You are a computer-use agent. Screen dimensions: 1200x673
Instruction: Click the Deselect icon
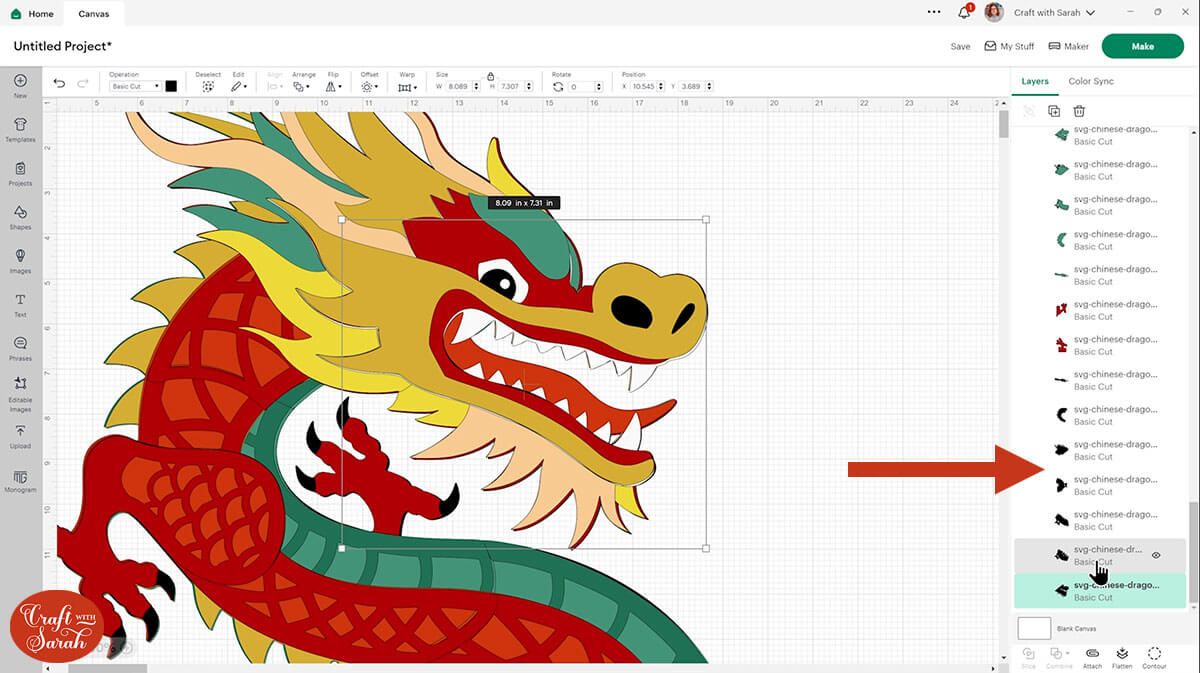click(x=208, y=86)
